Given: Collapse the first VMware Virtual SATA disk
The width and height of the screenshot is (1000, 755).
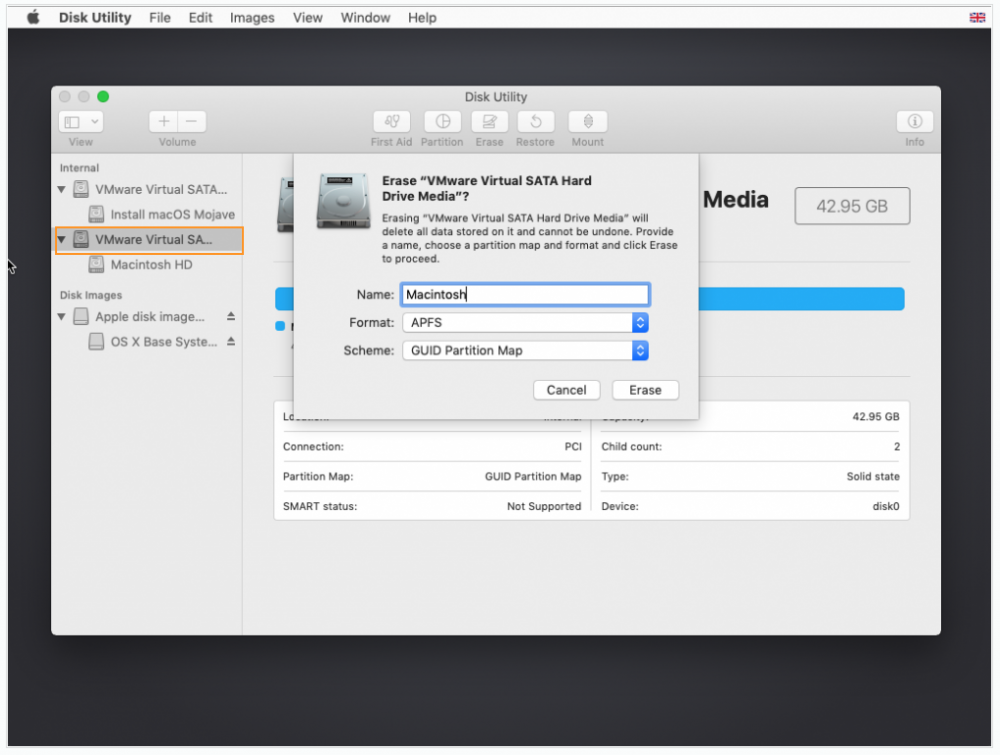Looking at the screenshot, I should pos(62,189).
